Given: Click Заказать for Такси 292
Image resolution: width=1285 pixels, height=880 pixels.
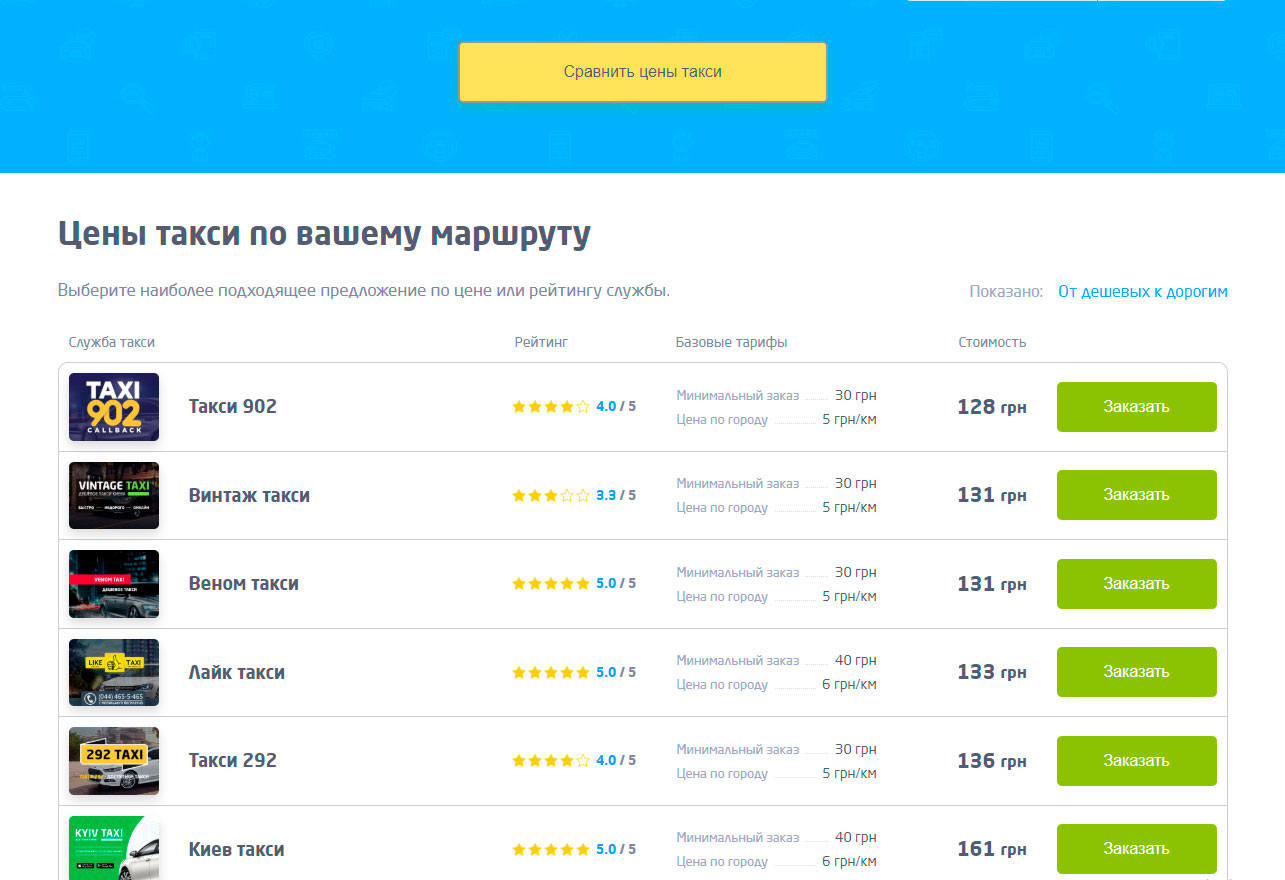Looking at the screenshot, I should click(1137, 761).
